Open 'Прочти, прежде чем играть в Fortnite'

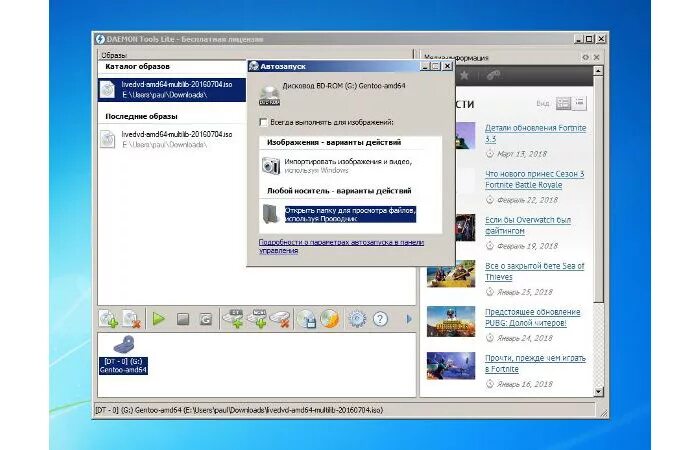coord(535,363)
